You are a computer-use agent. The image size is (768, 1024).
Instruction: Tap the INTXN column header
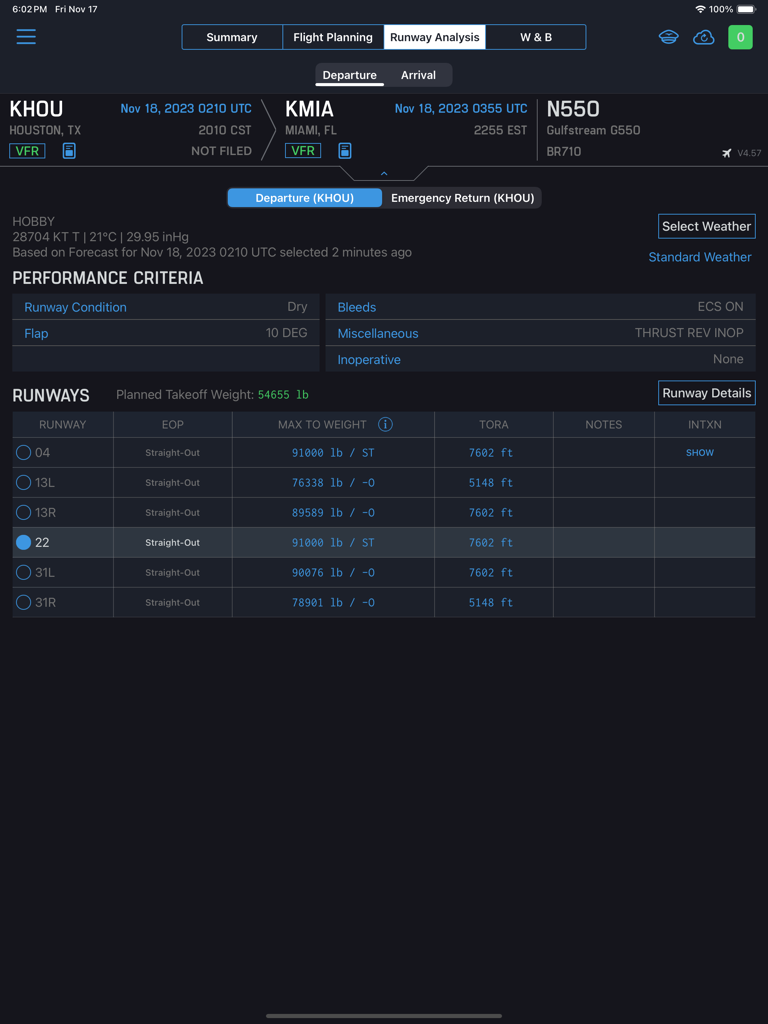[705, 424]
